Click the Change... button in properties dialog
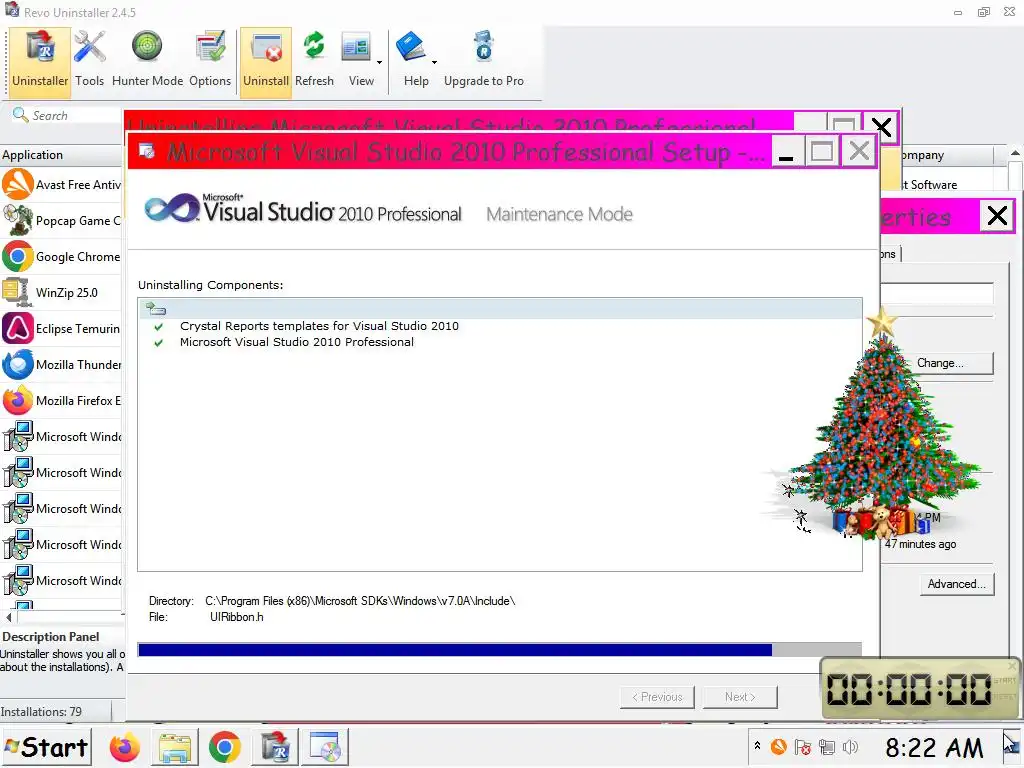The image size is (1024, 768). point(940,363)
